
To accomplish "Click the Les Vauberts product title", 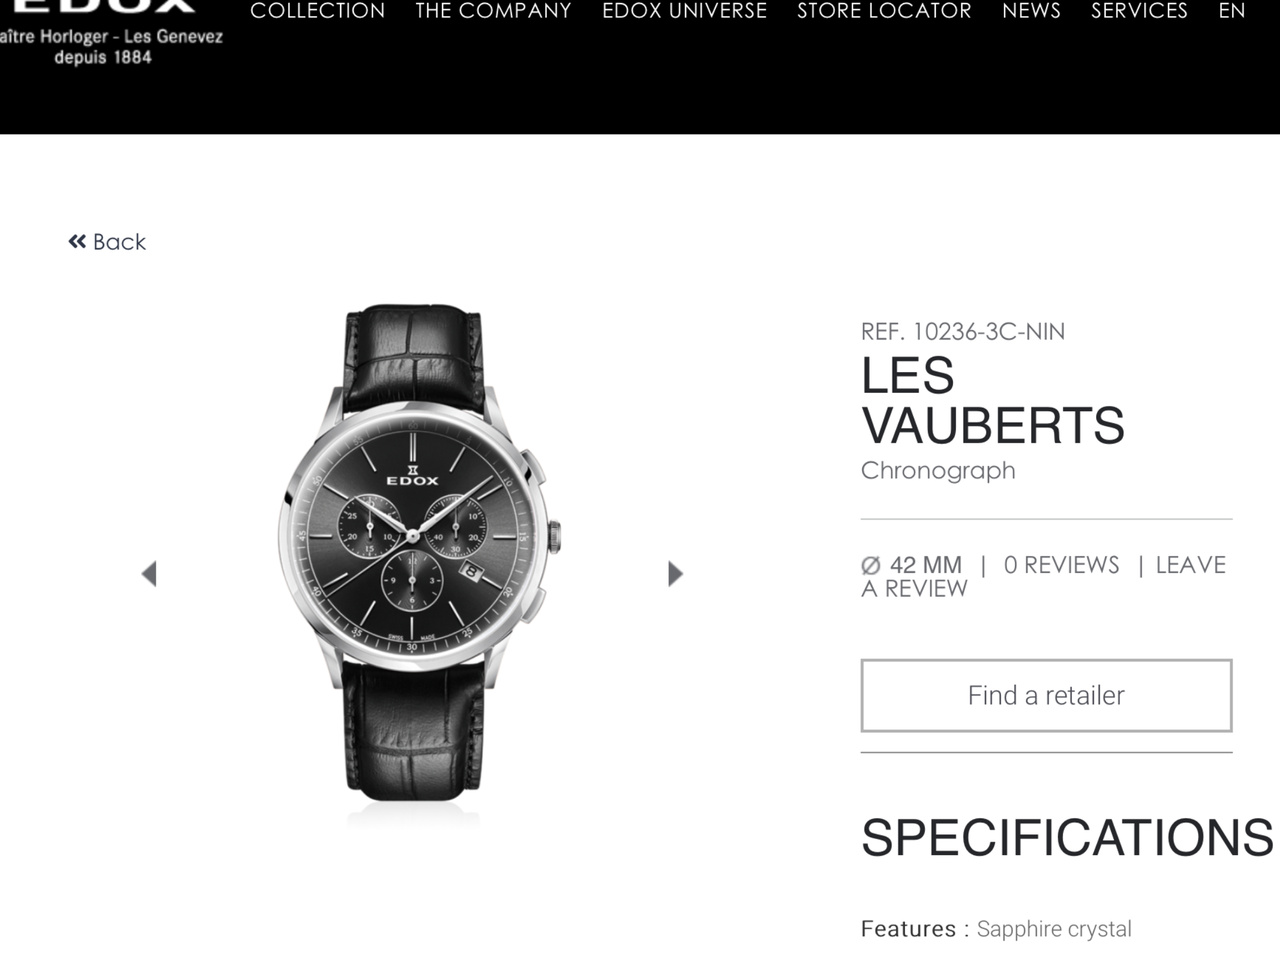I will pos(993,401).
